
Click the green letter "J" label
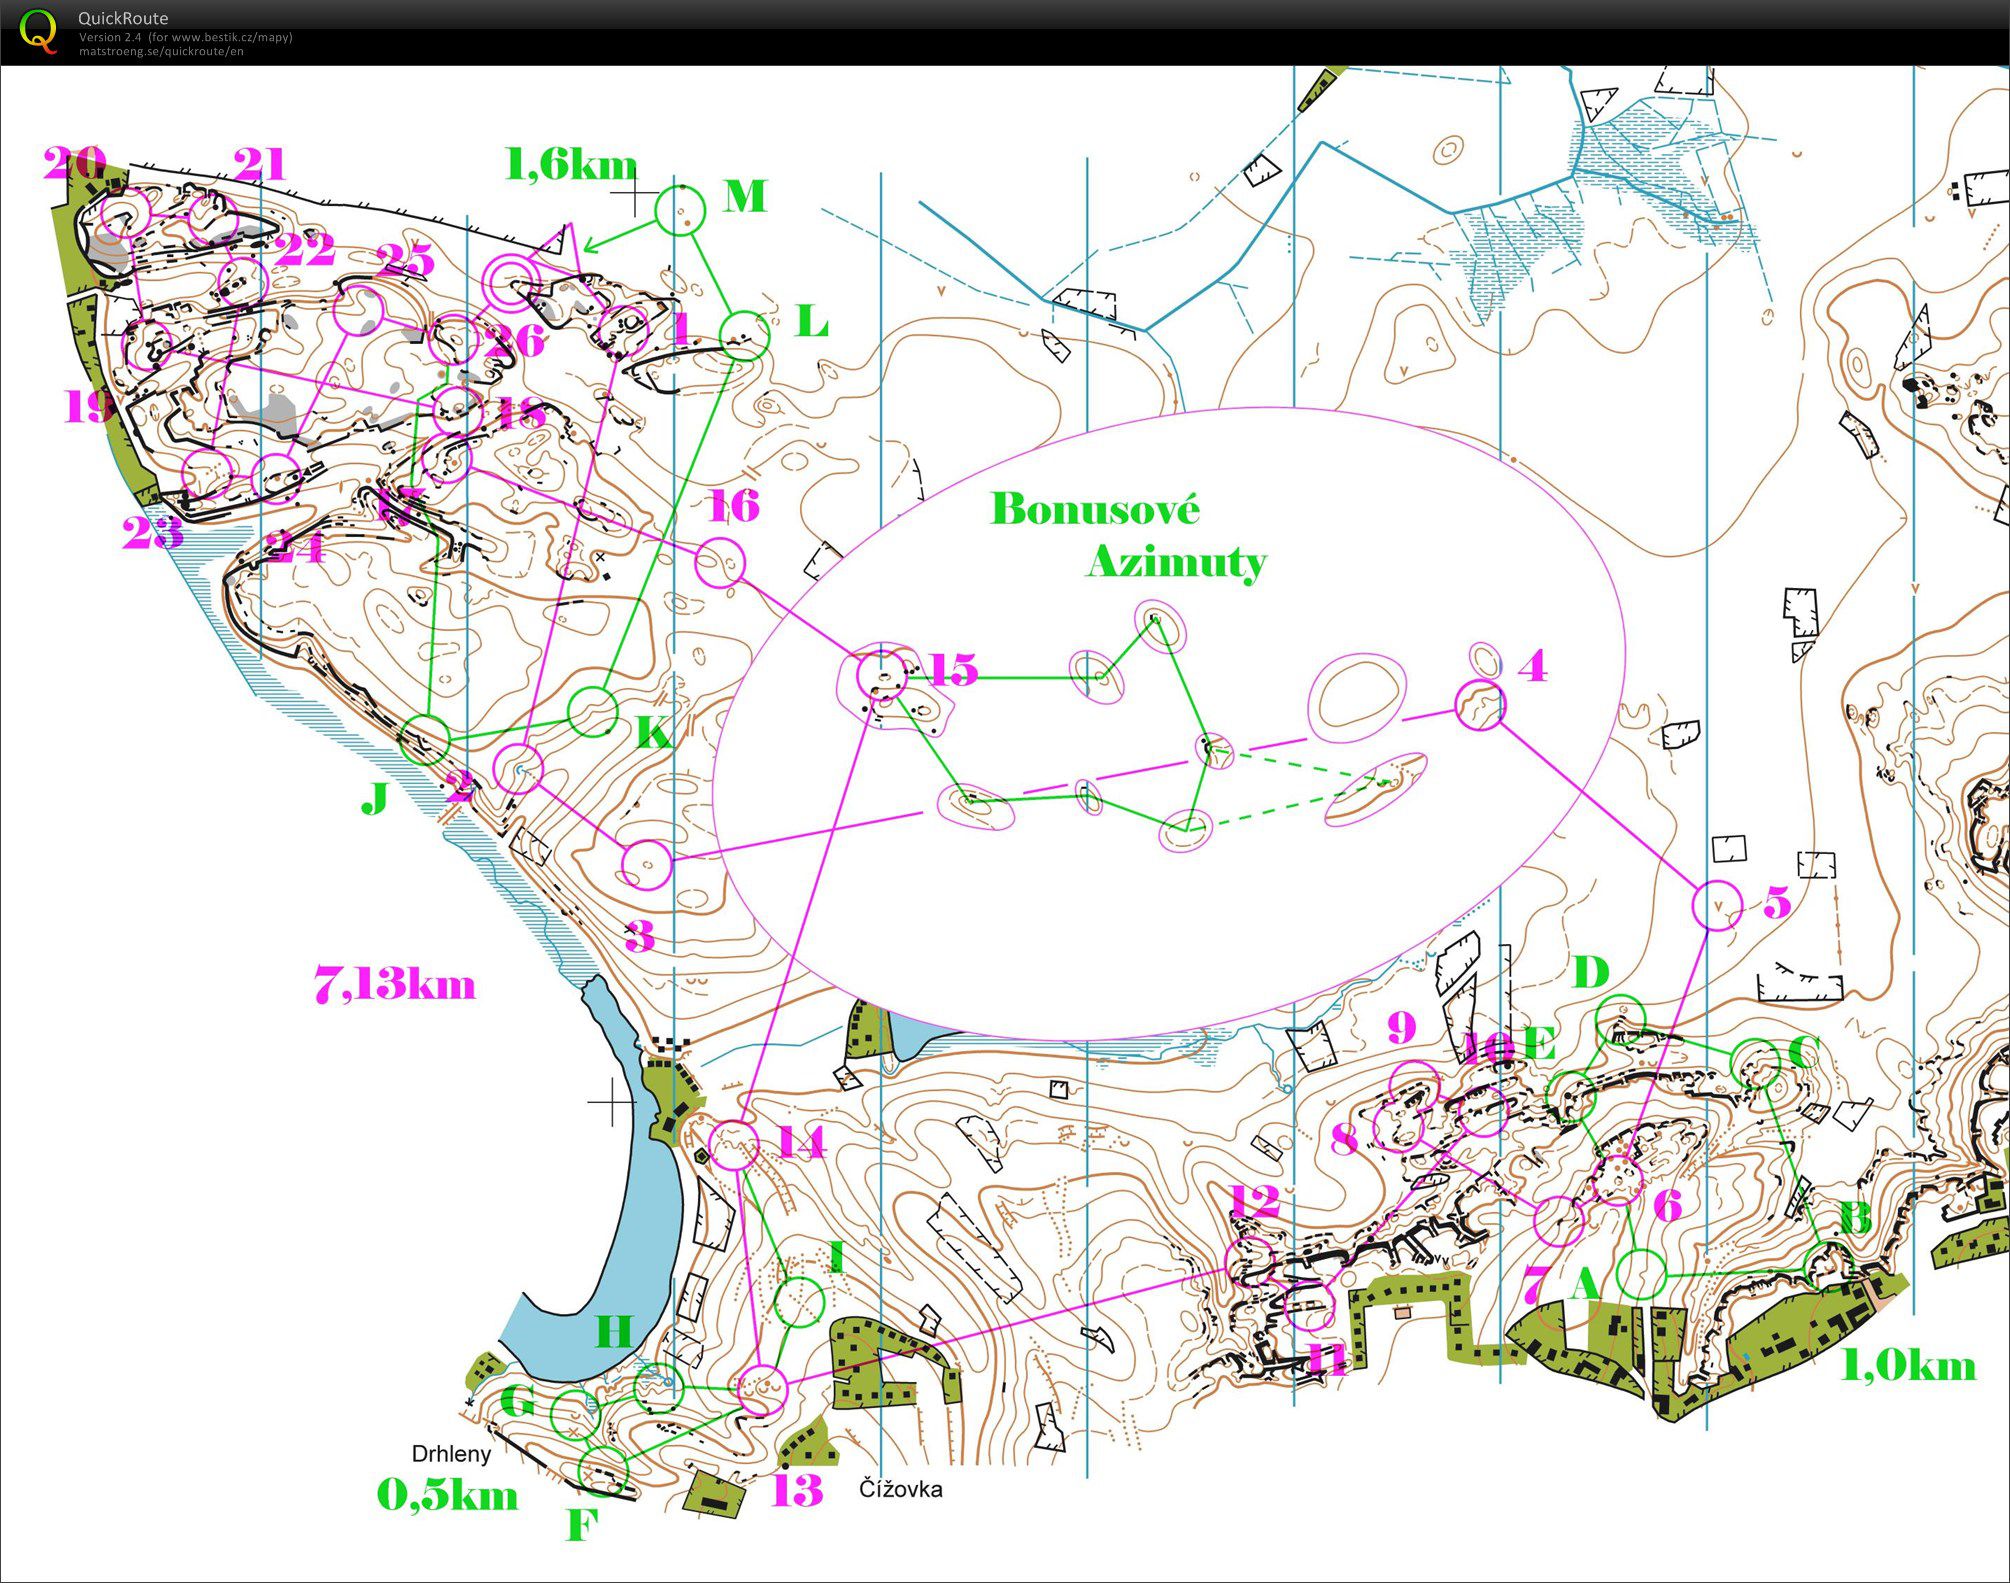click(x=375, y=799)
